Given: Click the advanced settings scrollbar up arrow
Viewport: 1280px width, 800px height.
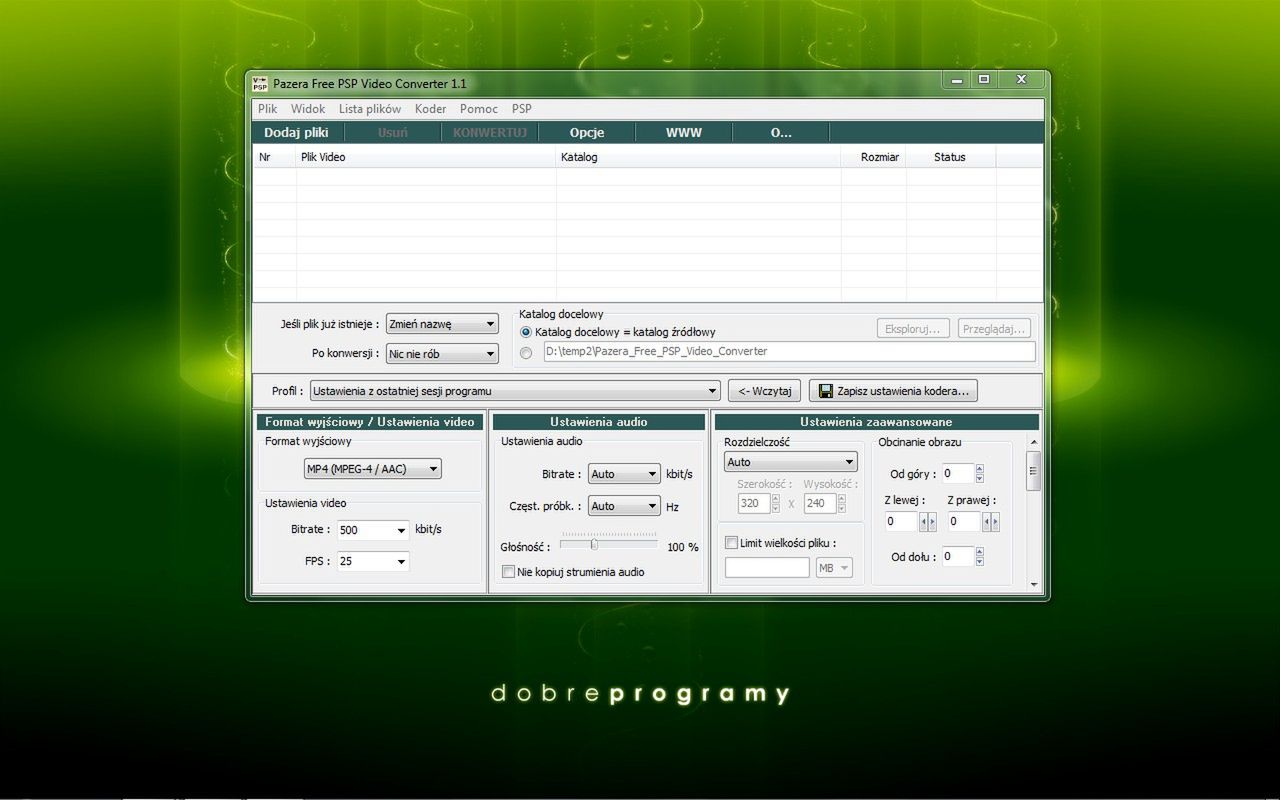Looking at the screenshot, I should coord(1034,441).
